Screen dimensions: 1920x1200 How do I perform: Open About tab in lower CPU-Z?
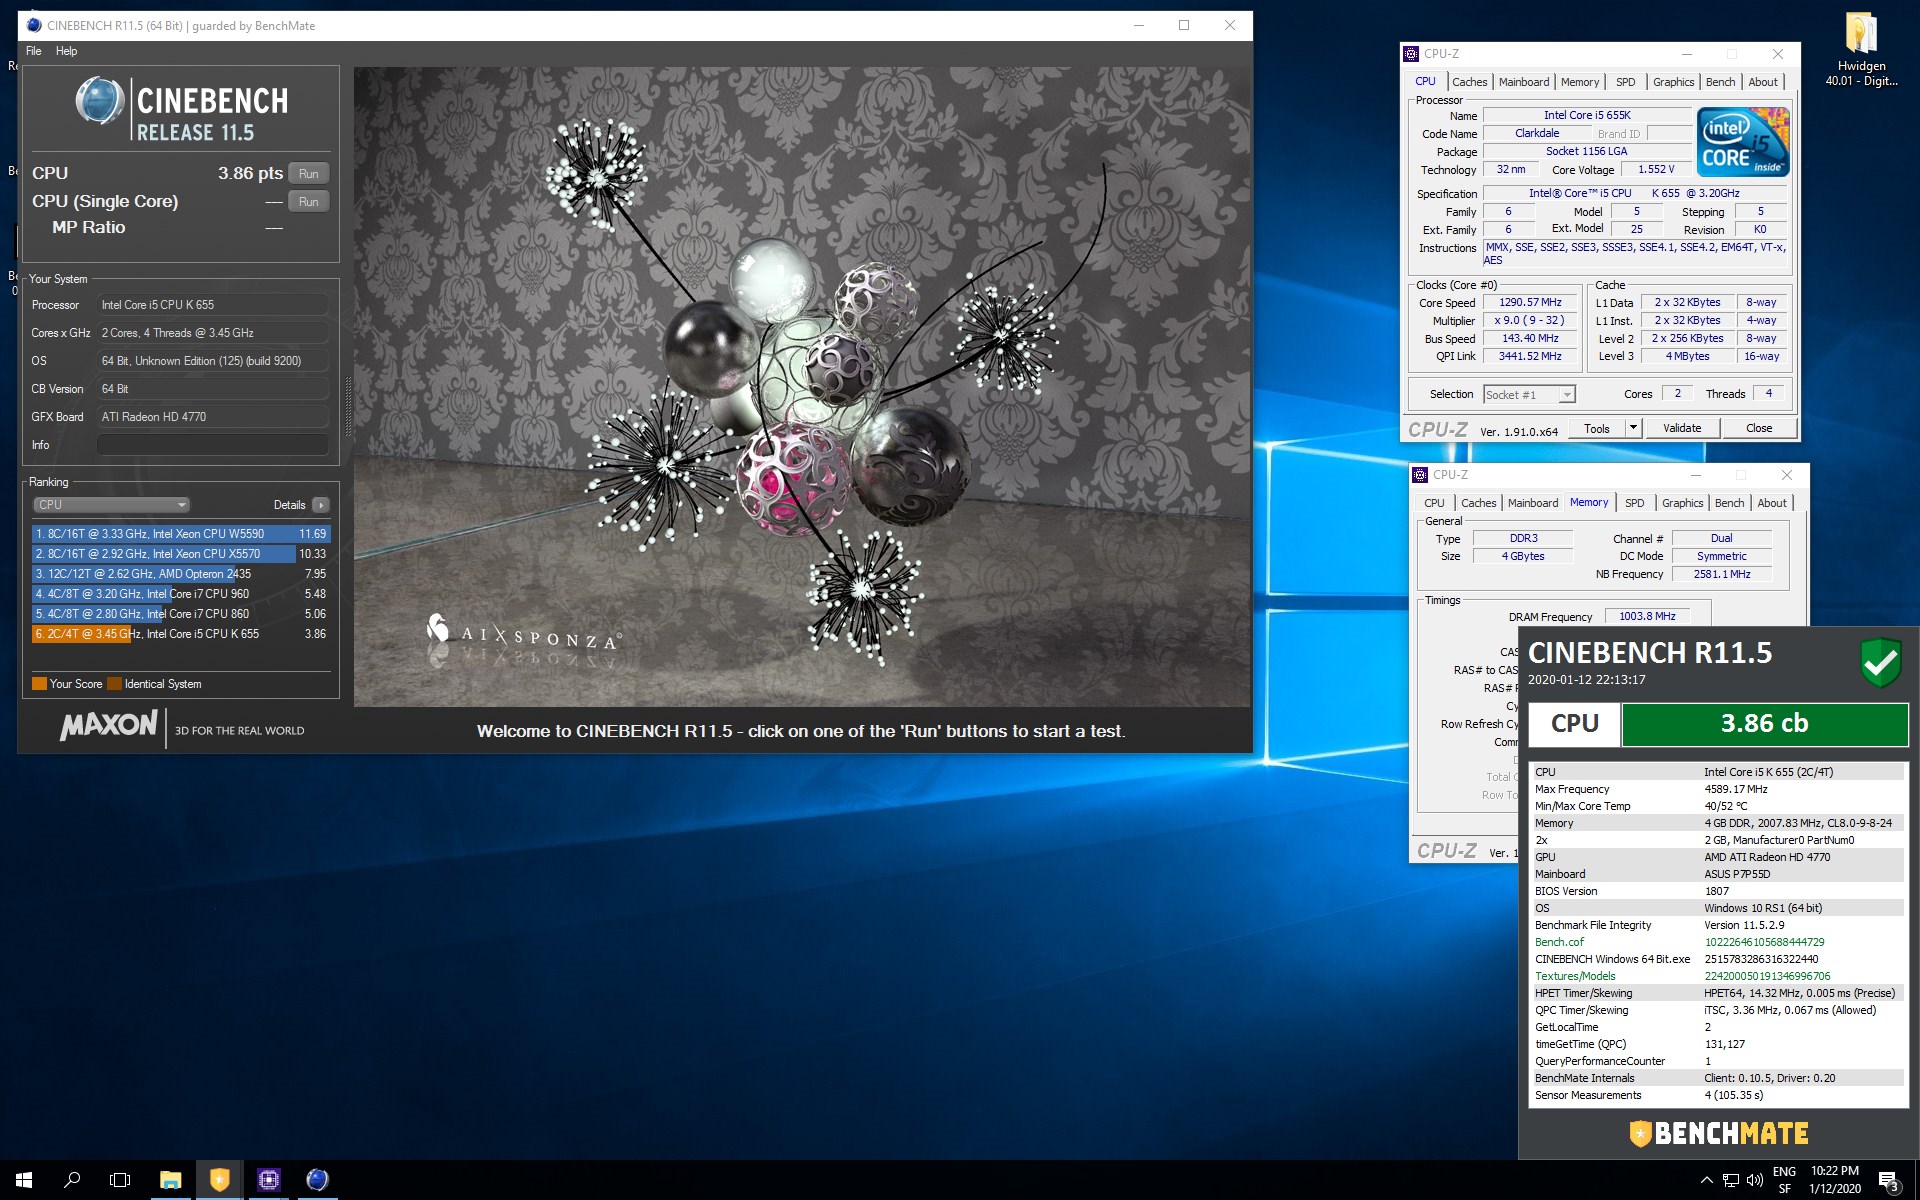pos(1772,503)
